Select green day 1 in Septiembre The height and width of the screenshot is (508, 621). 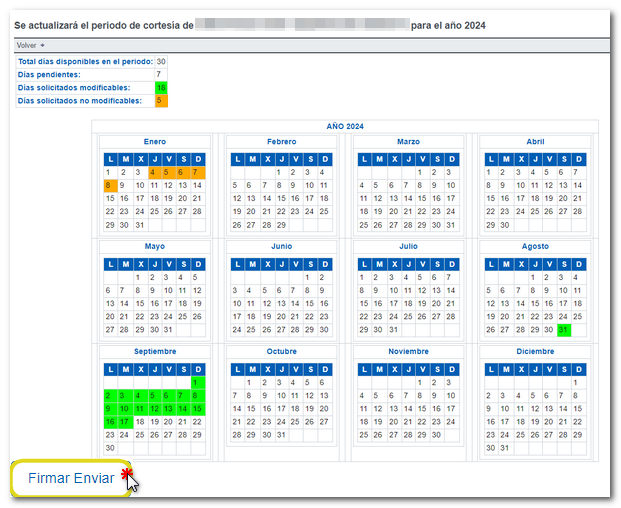197,382
